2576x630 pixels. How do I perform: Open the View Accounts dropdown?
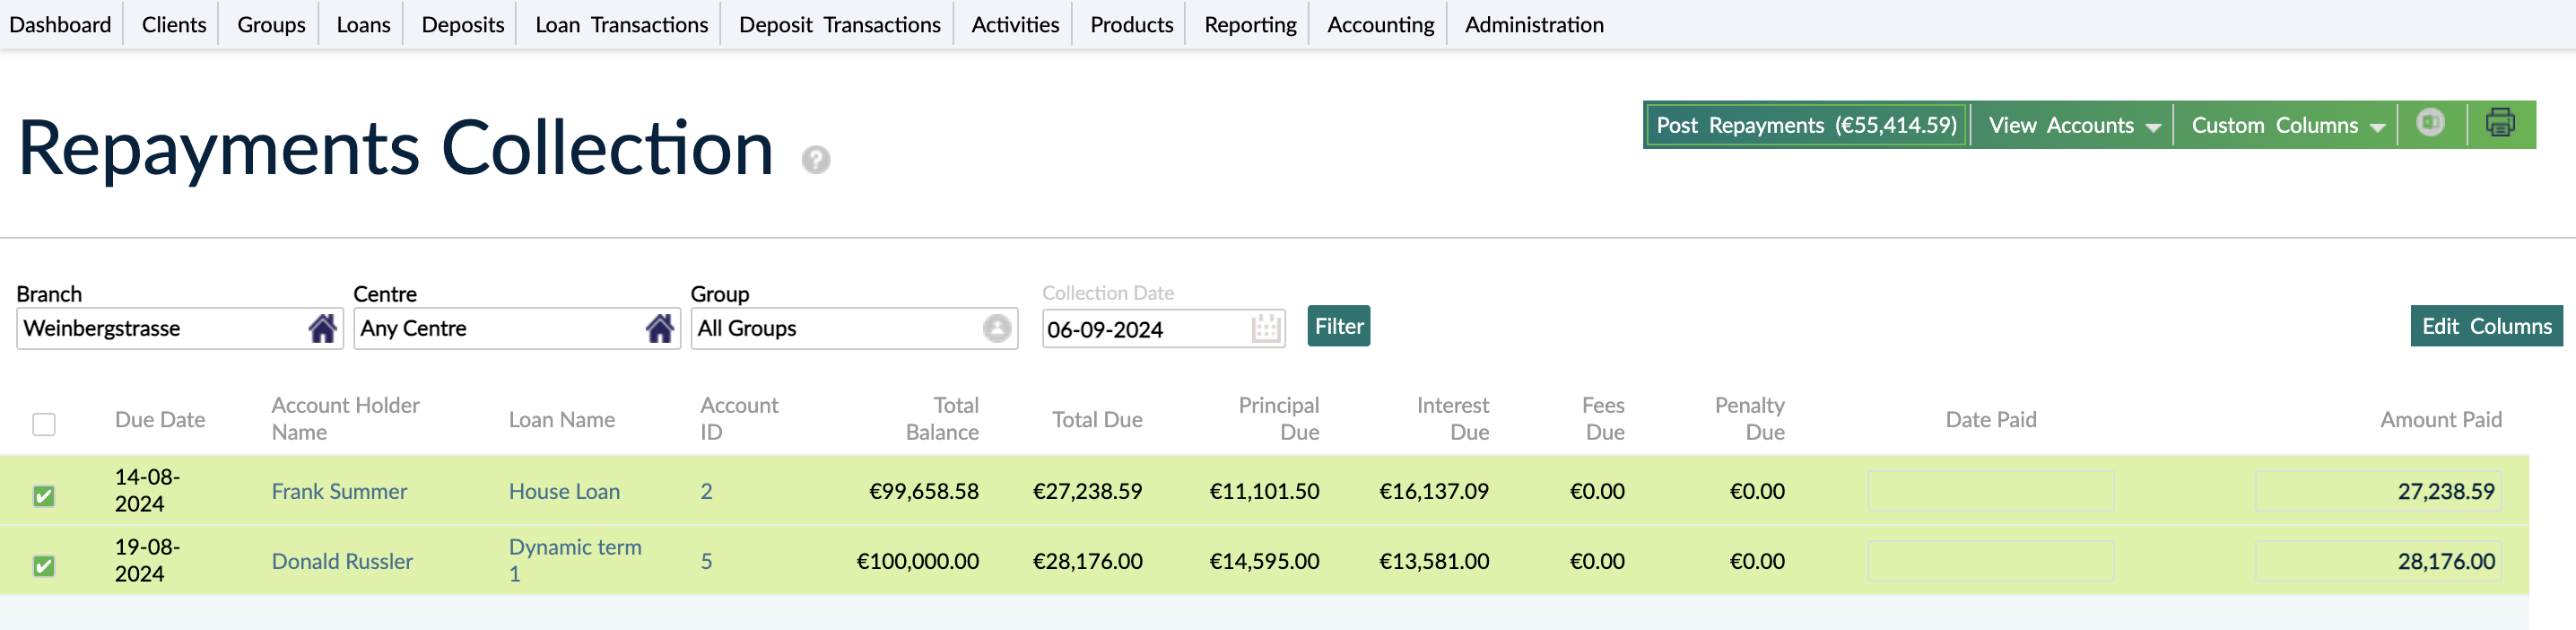(x=2073, y=125)
